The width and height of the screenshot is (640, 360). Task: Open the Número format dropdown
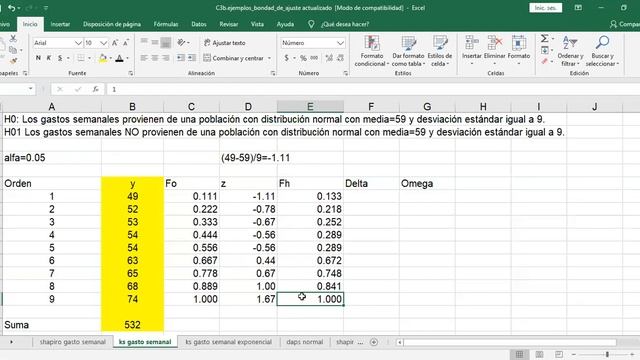coord(340,43)
